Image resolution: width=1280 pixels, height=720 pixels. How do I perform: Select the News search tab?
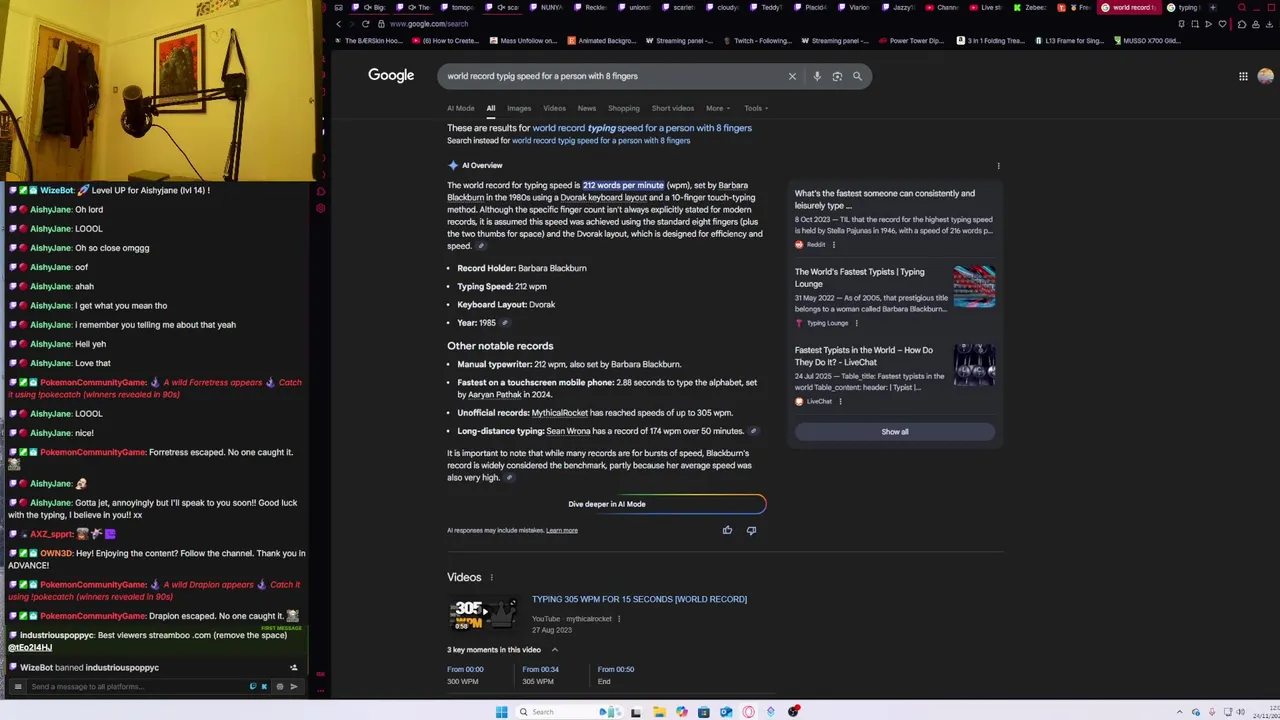click(587, 108)
